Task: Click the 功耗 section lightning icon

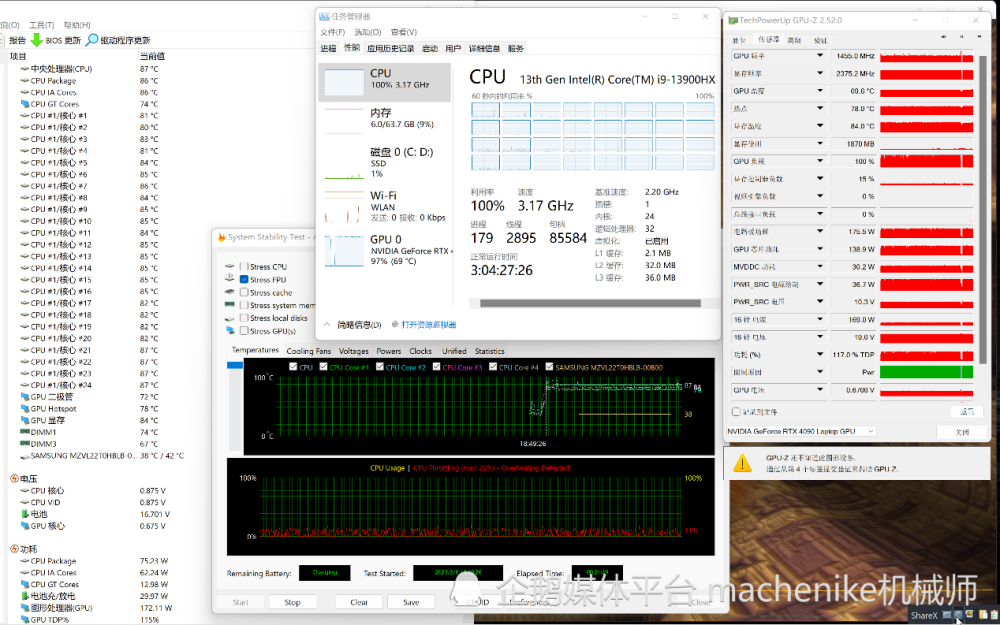Action: pyautogui.click(x=14, y=548)
